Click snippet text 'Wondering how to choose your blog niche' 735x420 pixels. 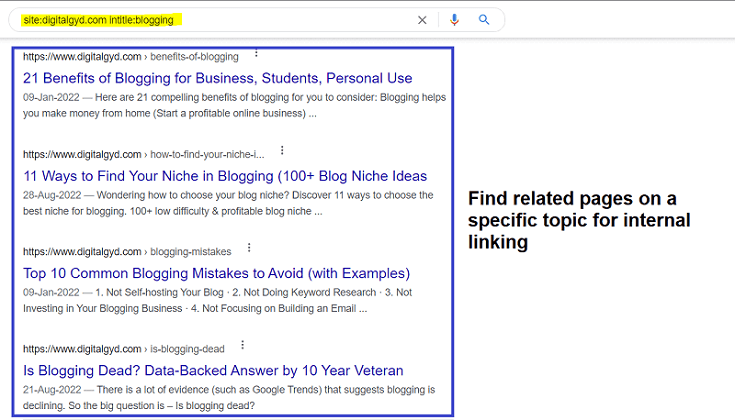point(194,195)
